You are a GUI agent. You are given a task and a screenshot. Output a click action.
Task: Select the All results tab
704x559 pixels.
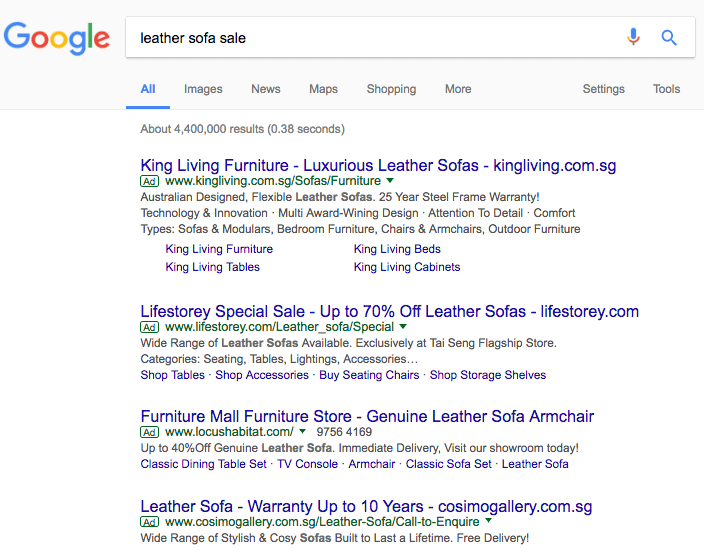[x=148, y=89]
